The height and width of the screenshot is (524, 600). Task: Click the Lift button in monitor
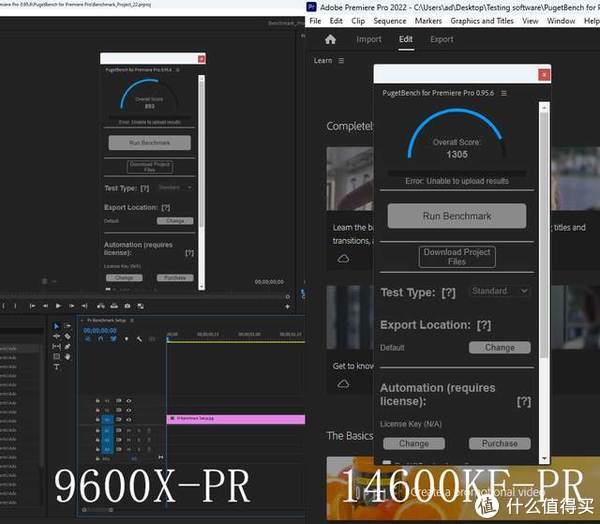pyautogui.click(x=101, y=306)
